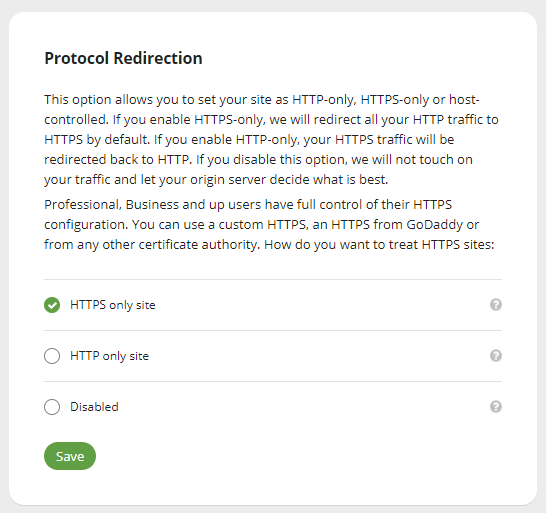The width and height of the screenshot is (546, 513).
Task: Click green checkmark beside HTTPS only site
Action: 52,305
